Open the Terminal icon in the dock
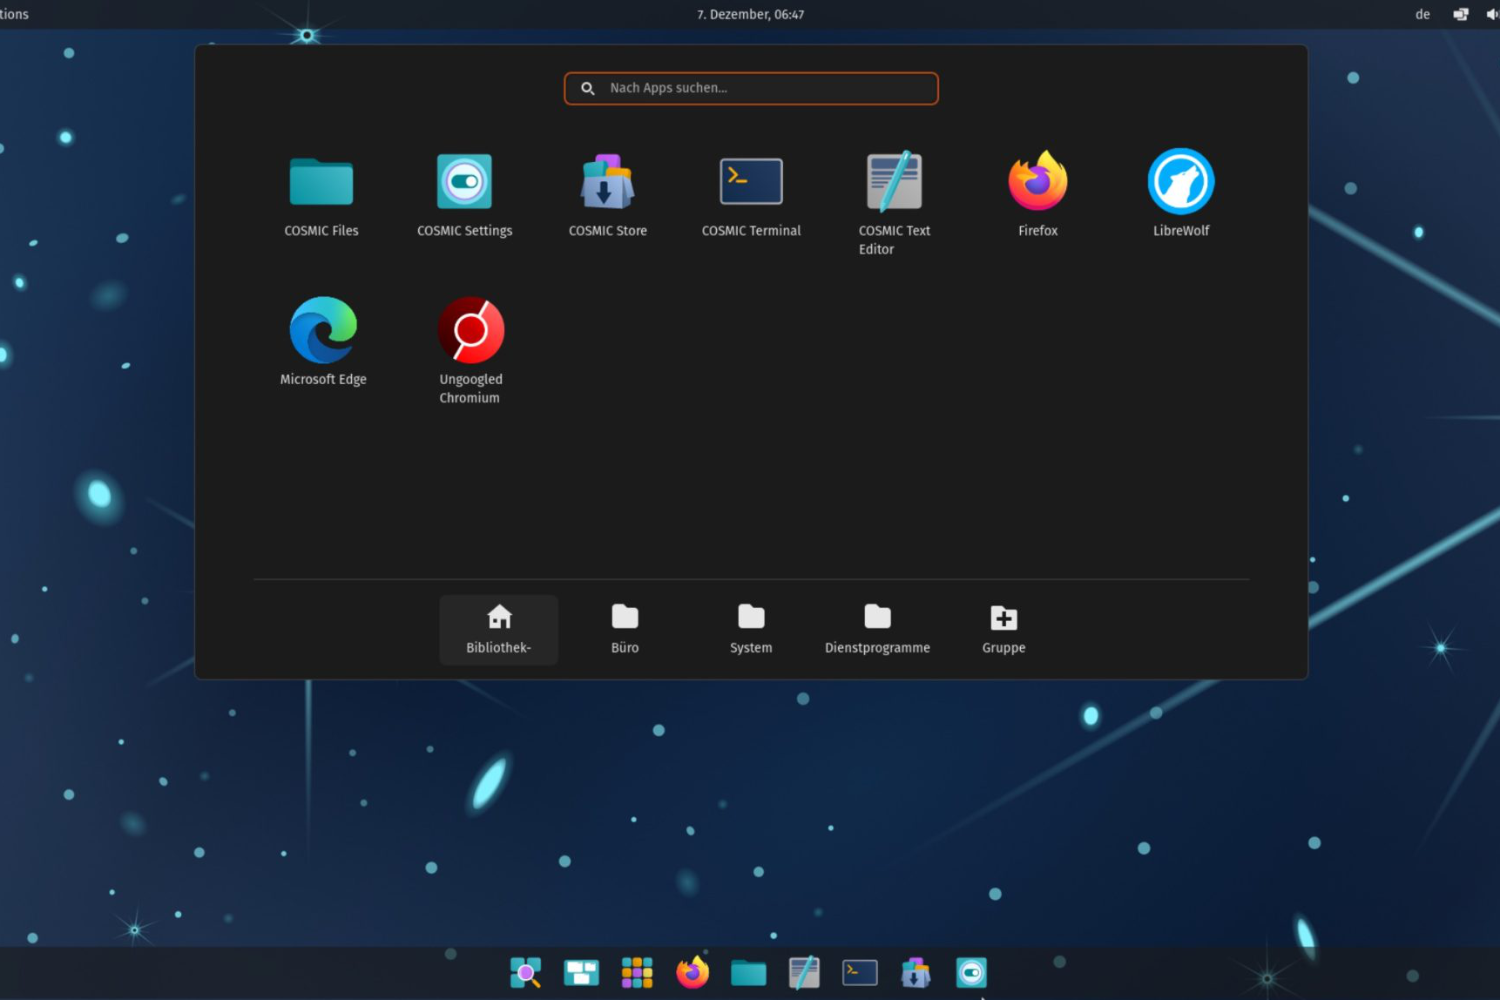 click(x=860, y=972)
